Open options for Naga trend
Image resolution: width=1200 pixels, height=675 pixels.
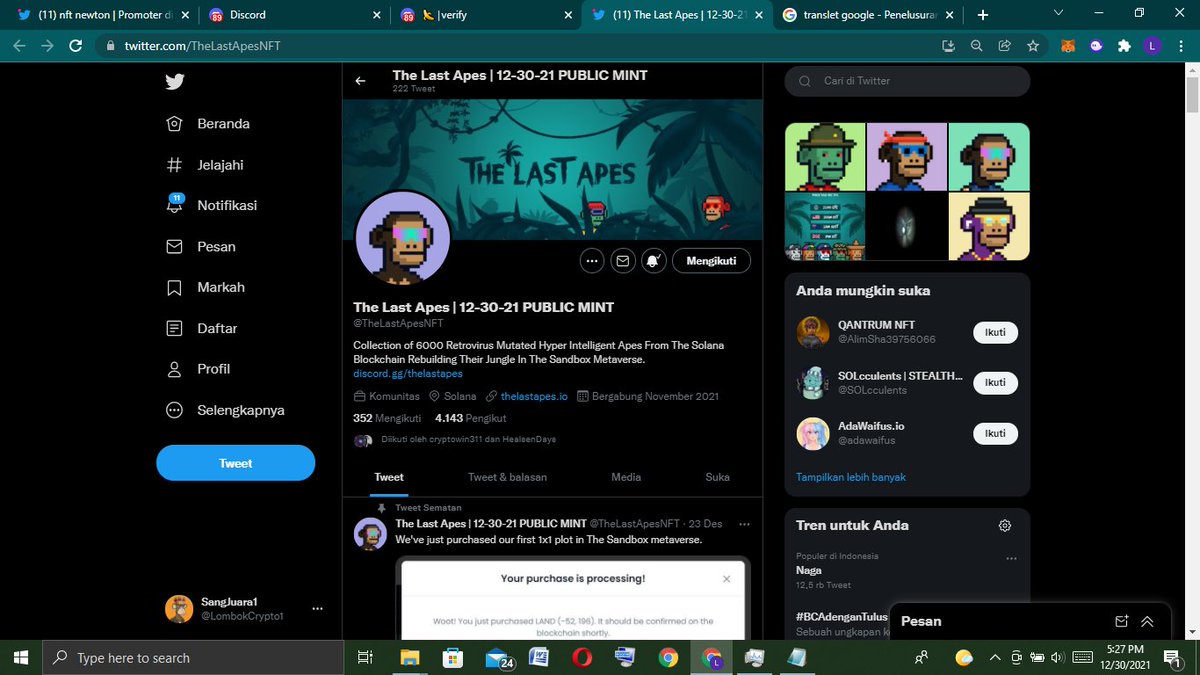[x=1011, y=558]
